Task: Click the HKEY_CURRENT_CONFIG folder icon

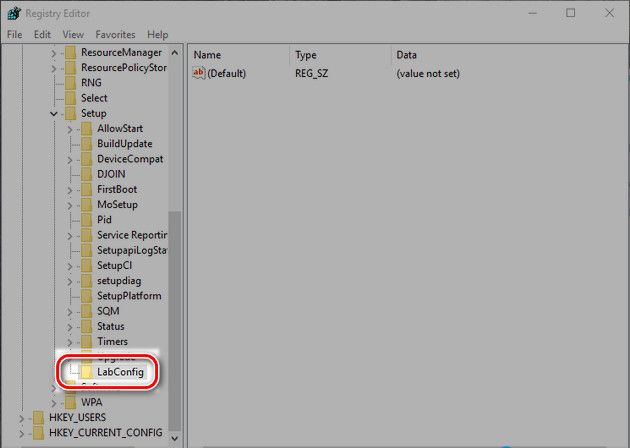Action: coord(39,433)
